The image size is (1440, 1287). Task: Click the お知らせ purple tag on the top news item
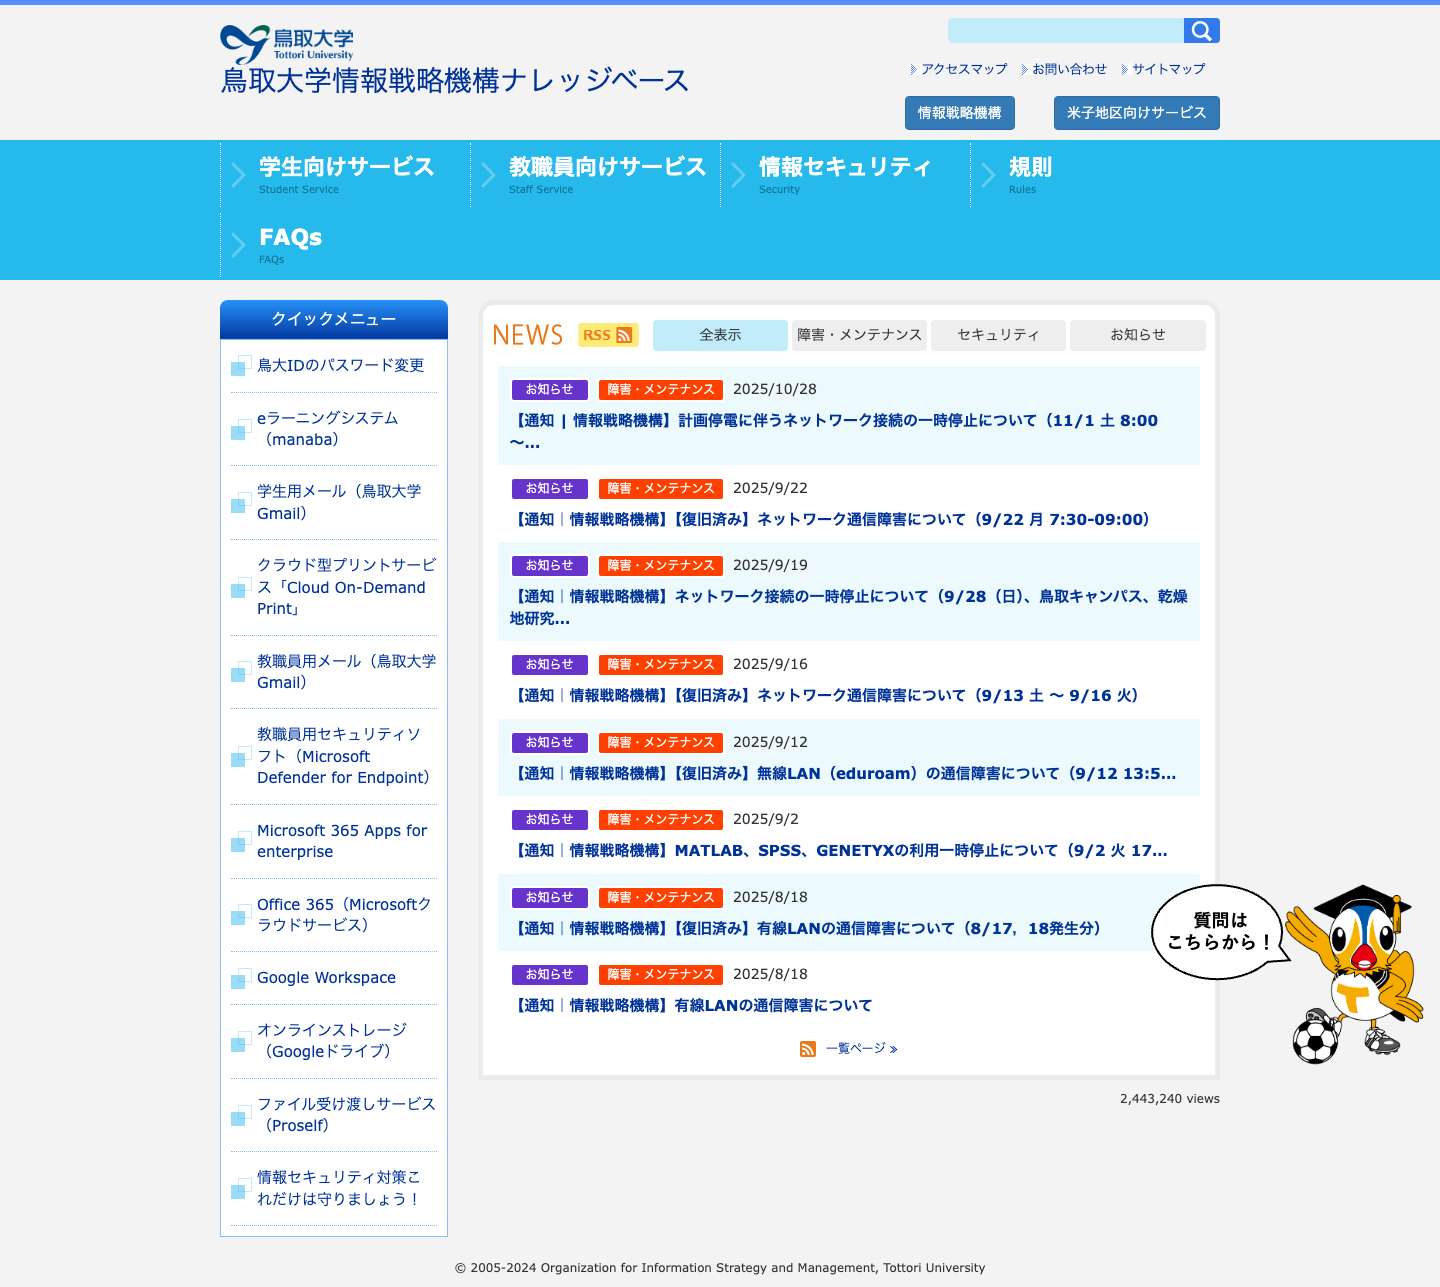click(x=548, y=389)
